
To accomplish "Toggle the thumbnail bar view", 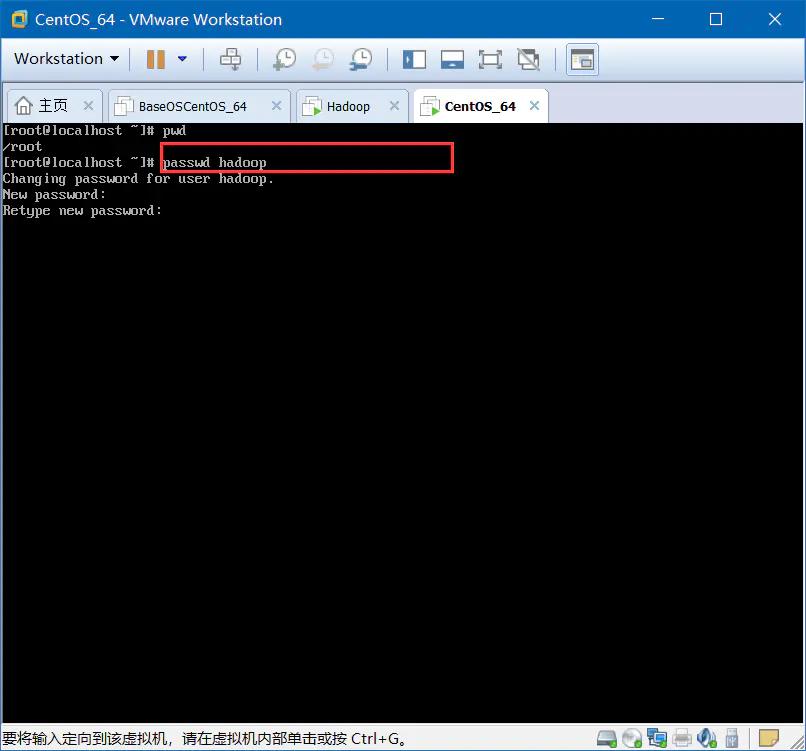I will [x=452, y=59].
